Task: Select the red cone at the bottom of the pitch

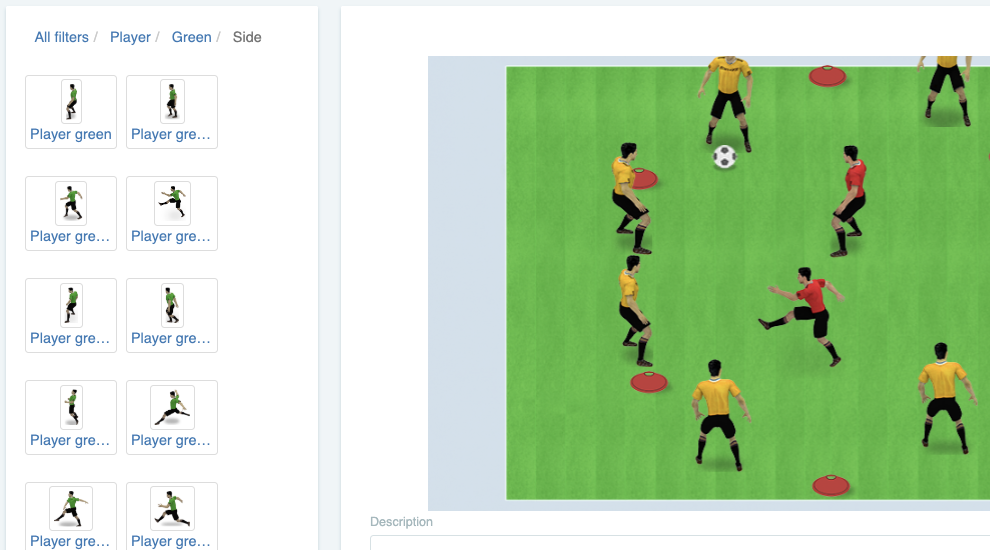Action: [x=831, y=485]
